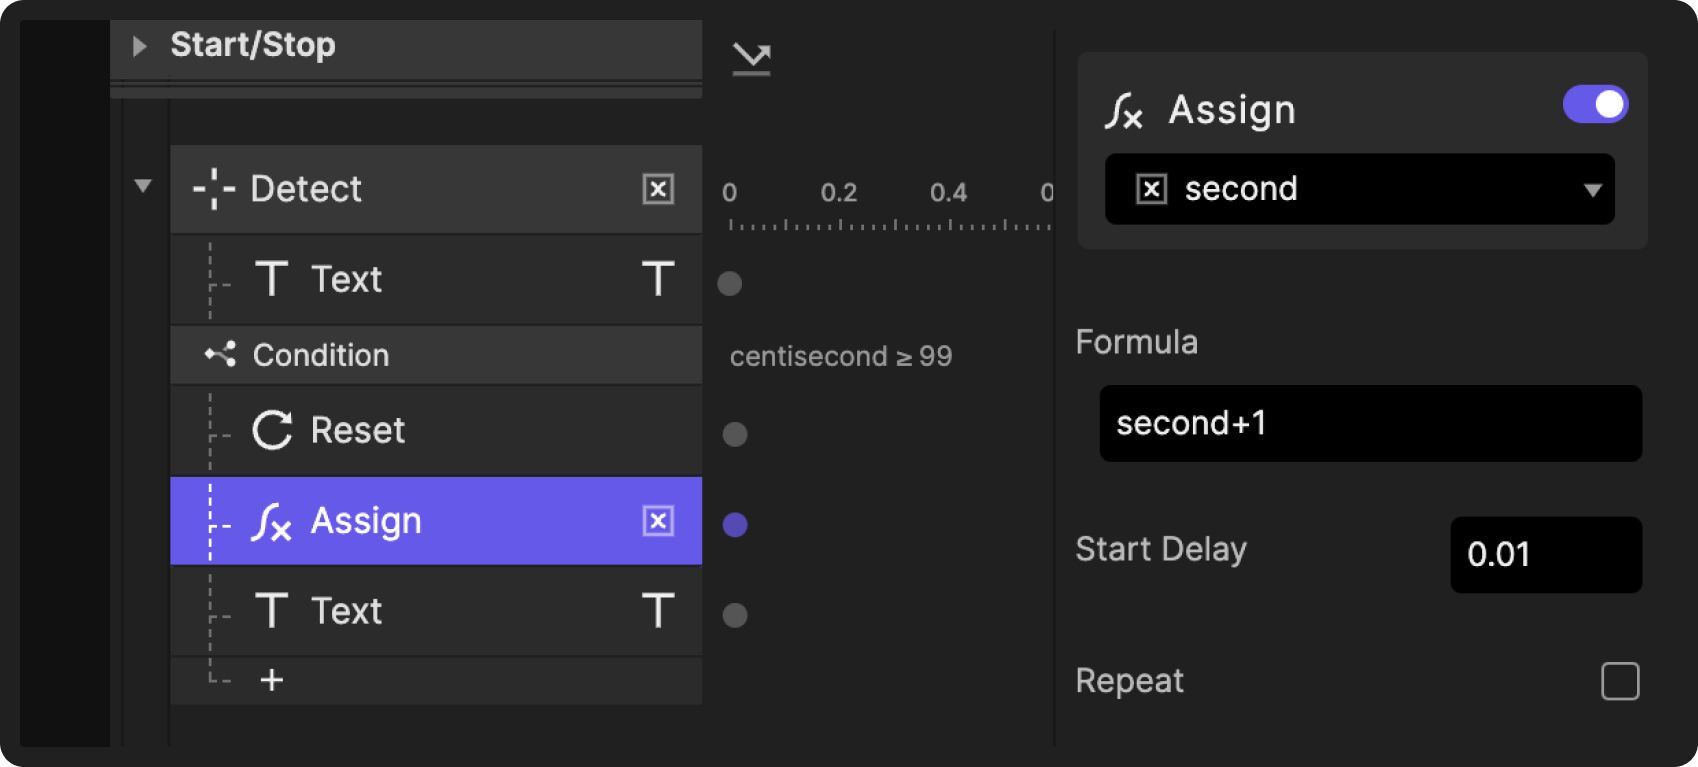Click the T icon at the right of the first Text row
The width and height of the screenshot is (1698, 767).
coord(657,279)
